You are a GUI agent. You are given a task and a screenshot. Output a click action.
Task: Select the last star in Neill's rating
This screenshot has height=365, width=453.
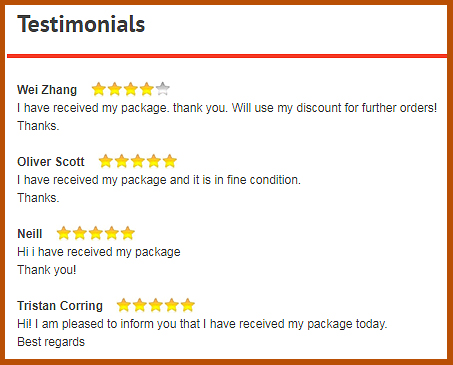tap(127, 233)
